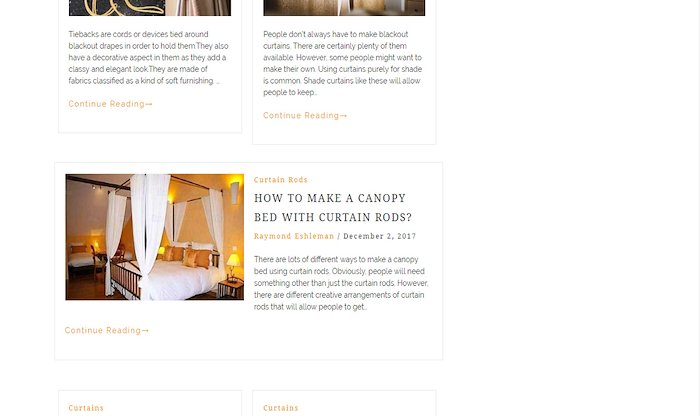
Task: Click the canopy bed bedroom thumbnail
Action: pyautogui.click(x=154, y=237)
